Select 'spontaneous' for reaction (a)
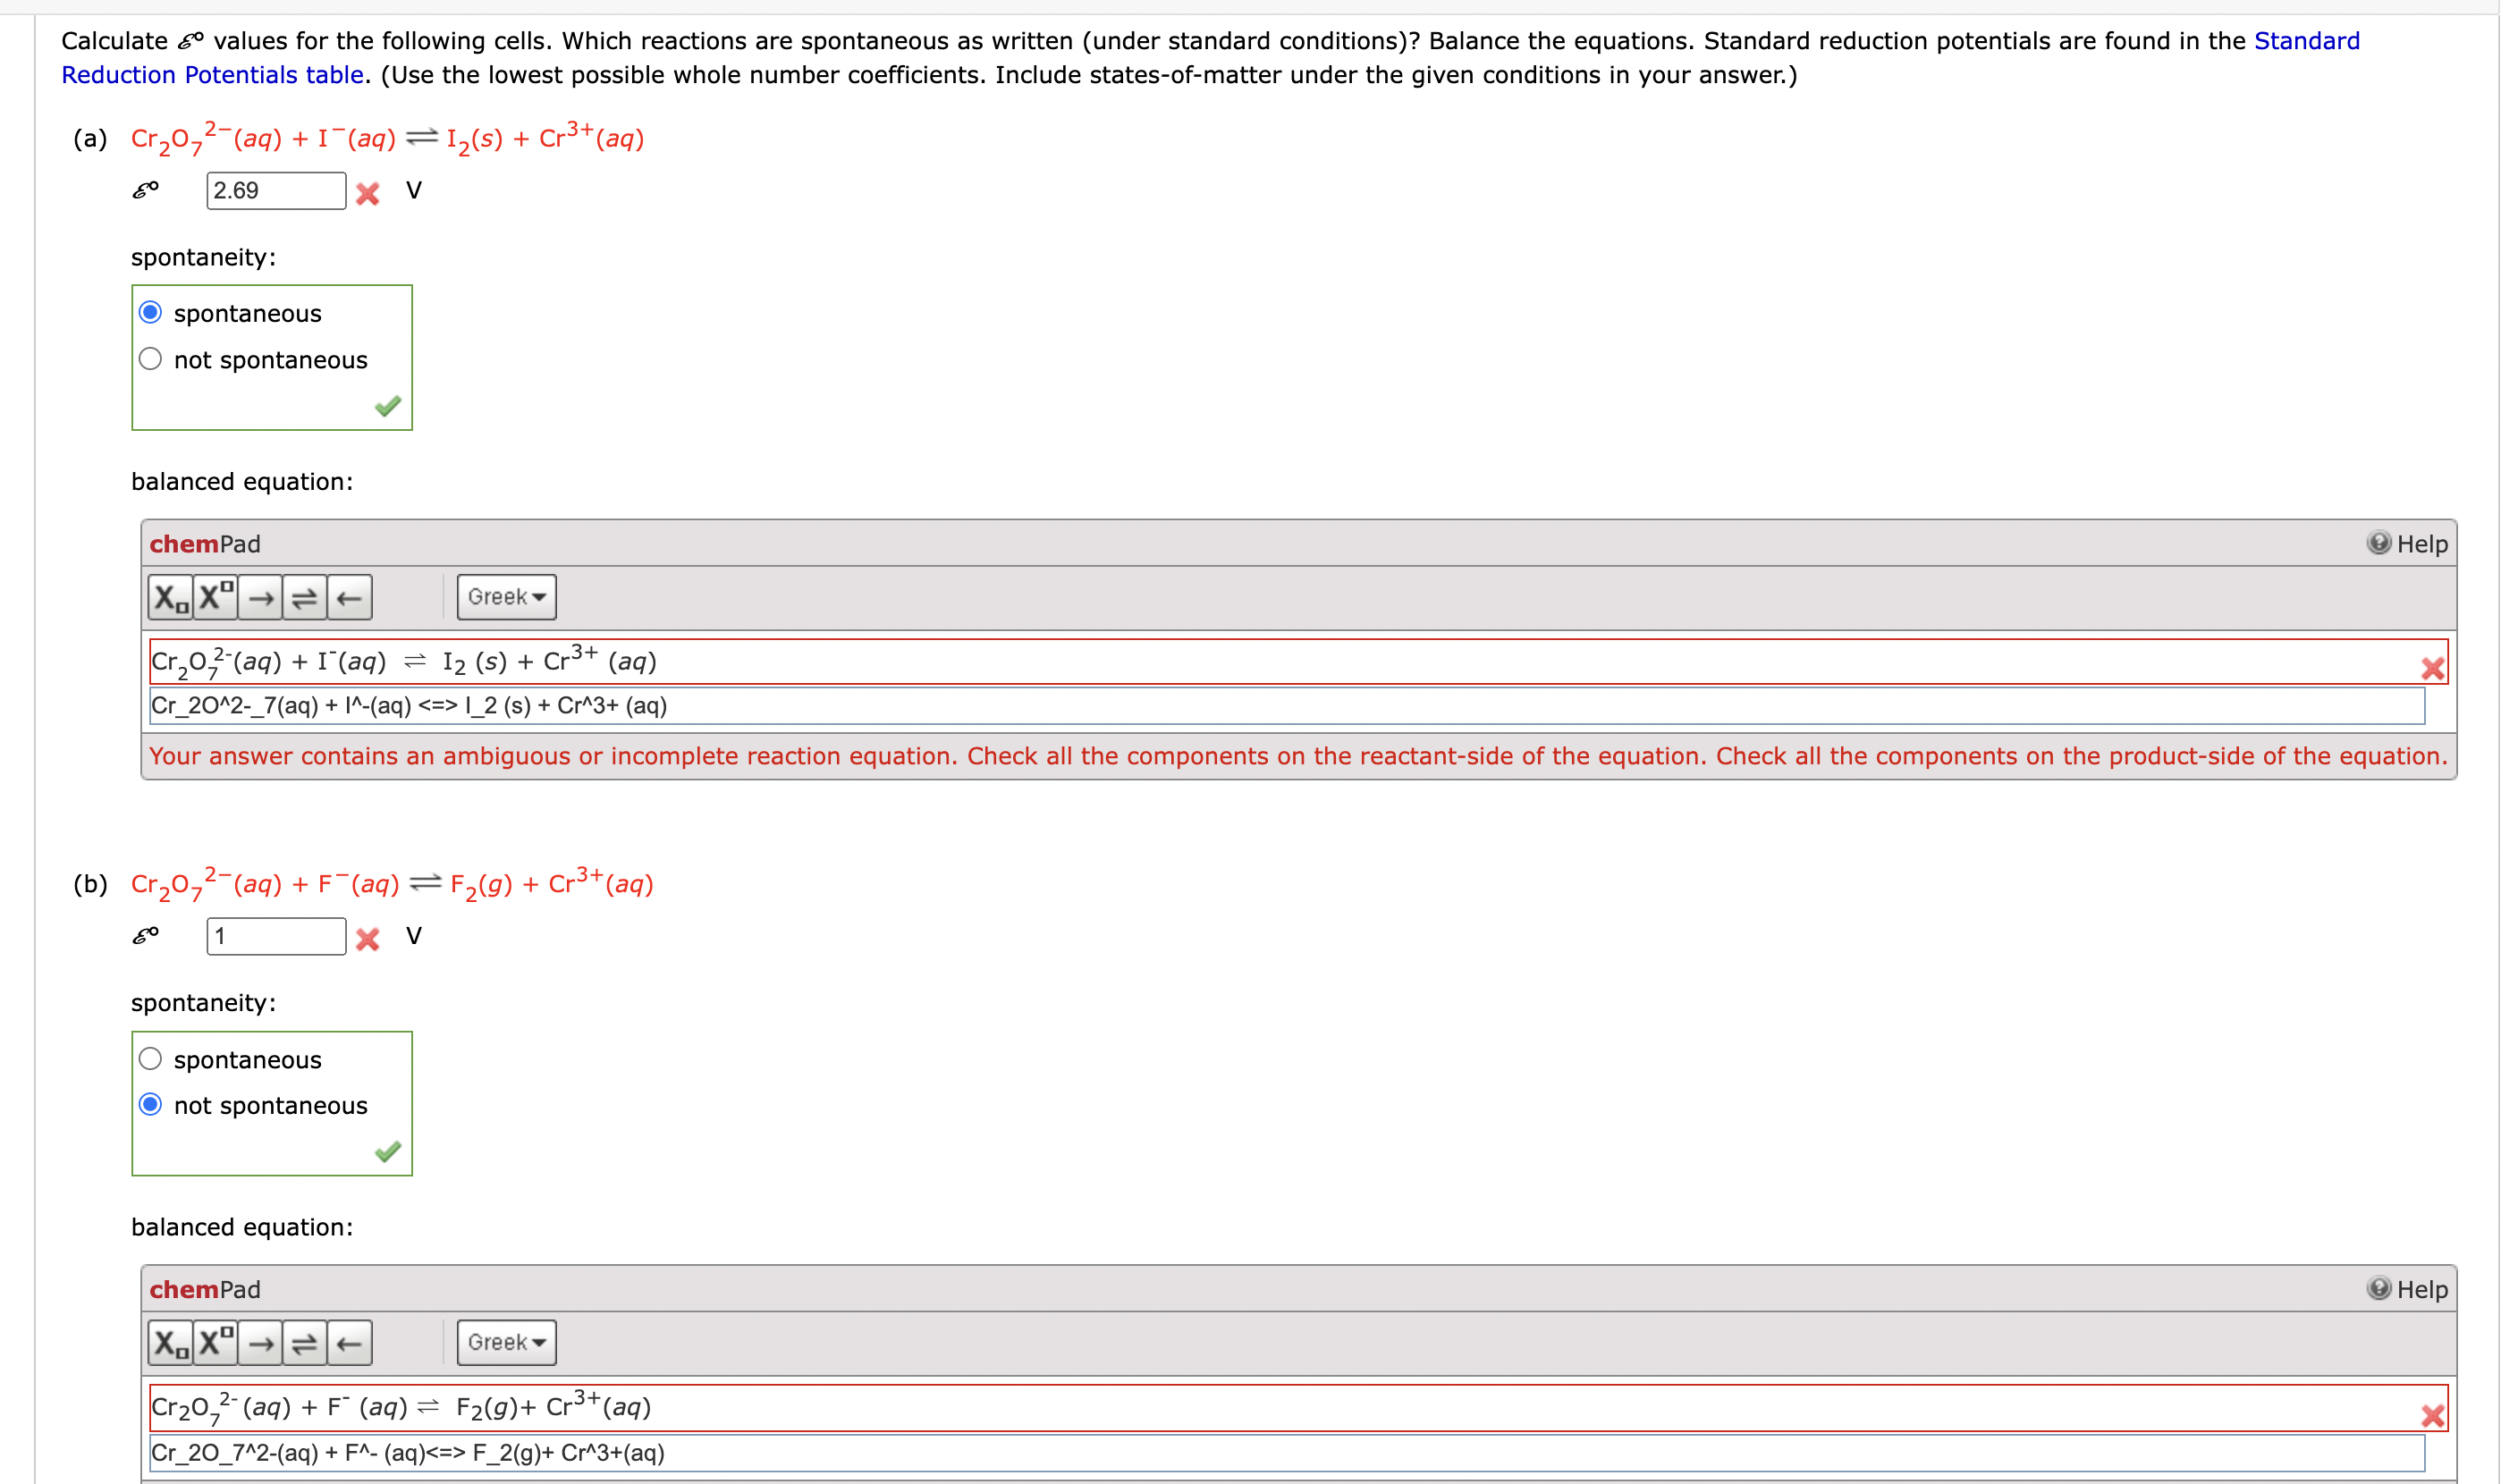The width and height of the screenshot is (2501, 1484). [x=150, y=313]
